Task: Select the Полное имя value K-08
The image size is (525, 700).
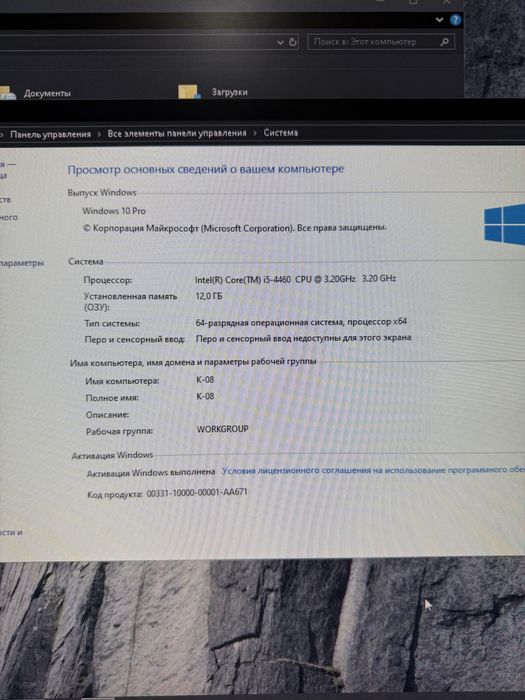Action: point(205,396)
